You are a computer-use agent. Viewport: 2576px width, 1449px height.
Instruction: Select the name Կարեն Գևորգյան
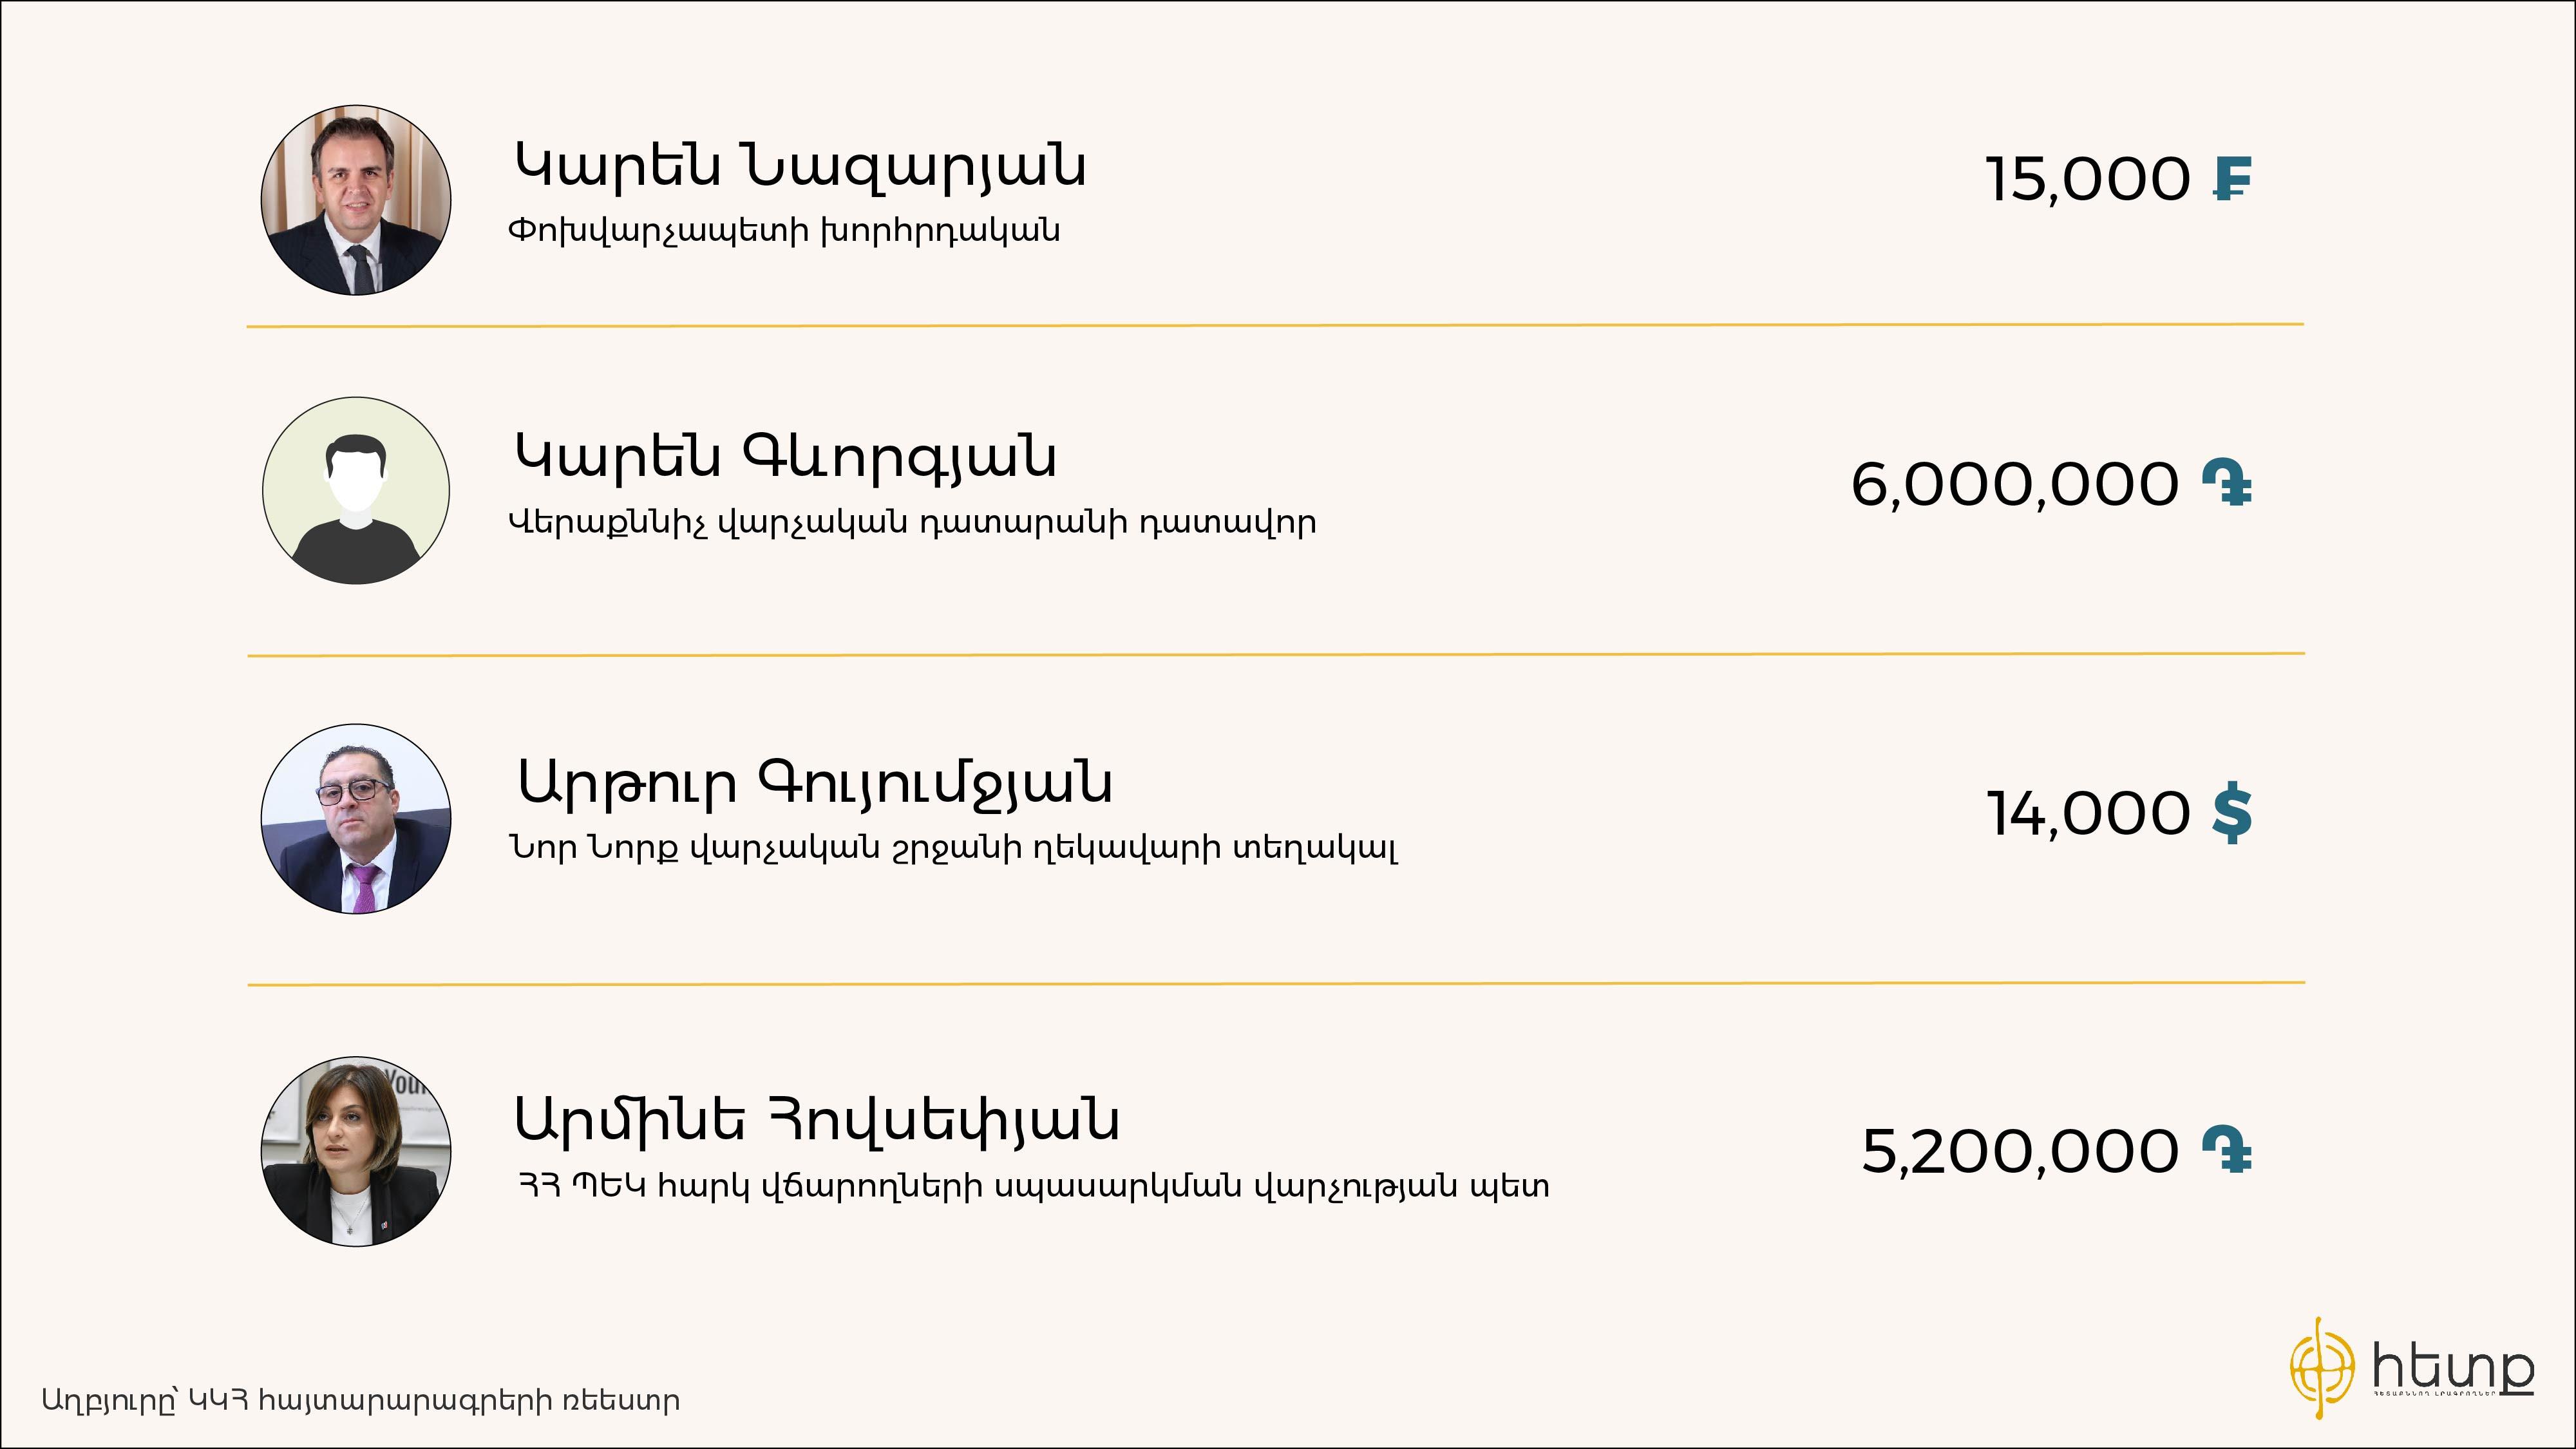(x=786, y=458)
